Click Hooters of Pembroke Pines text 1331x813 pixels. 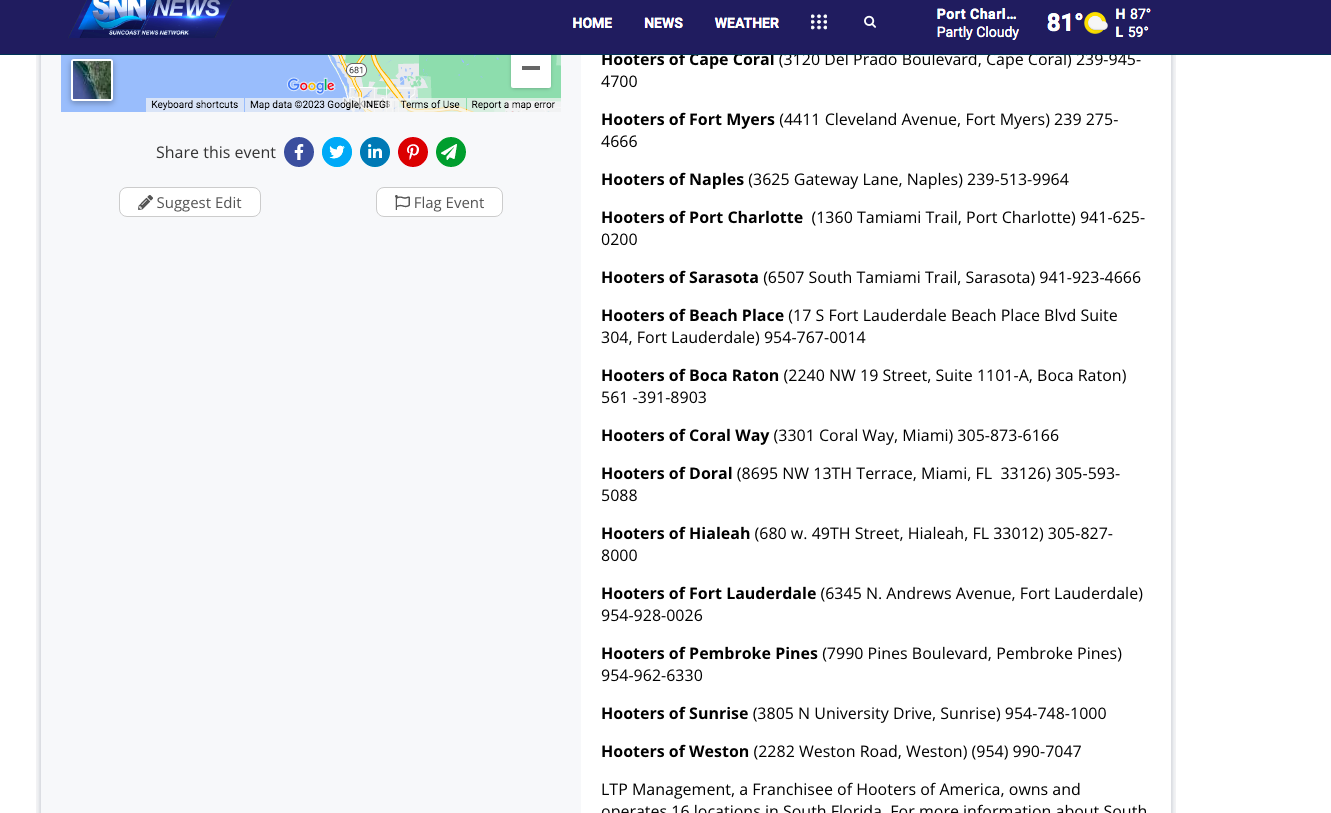pos(709,653)
